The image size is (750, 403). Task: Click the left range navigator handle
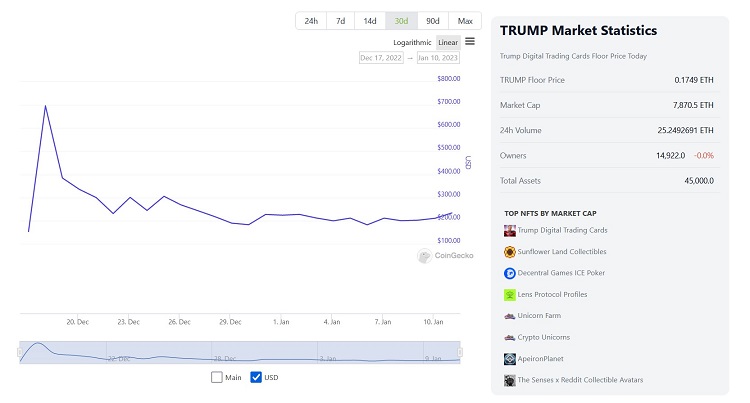point(20,352)
